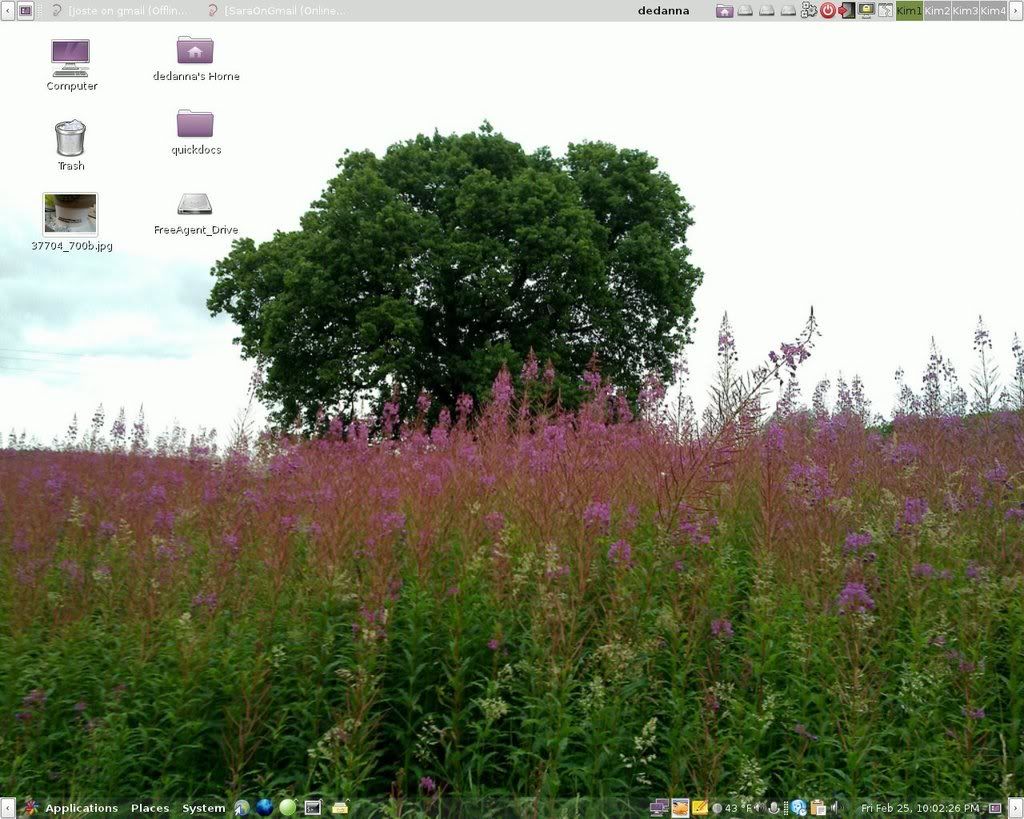This screenshot has height=819, width=1024.
Task: Open the quickdocs folder
Action: point(195,124)
